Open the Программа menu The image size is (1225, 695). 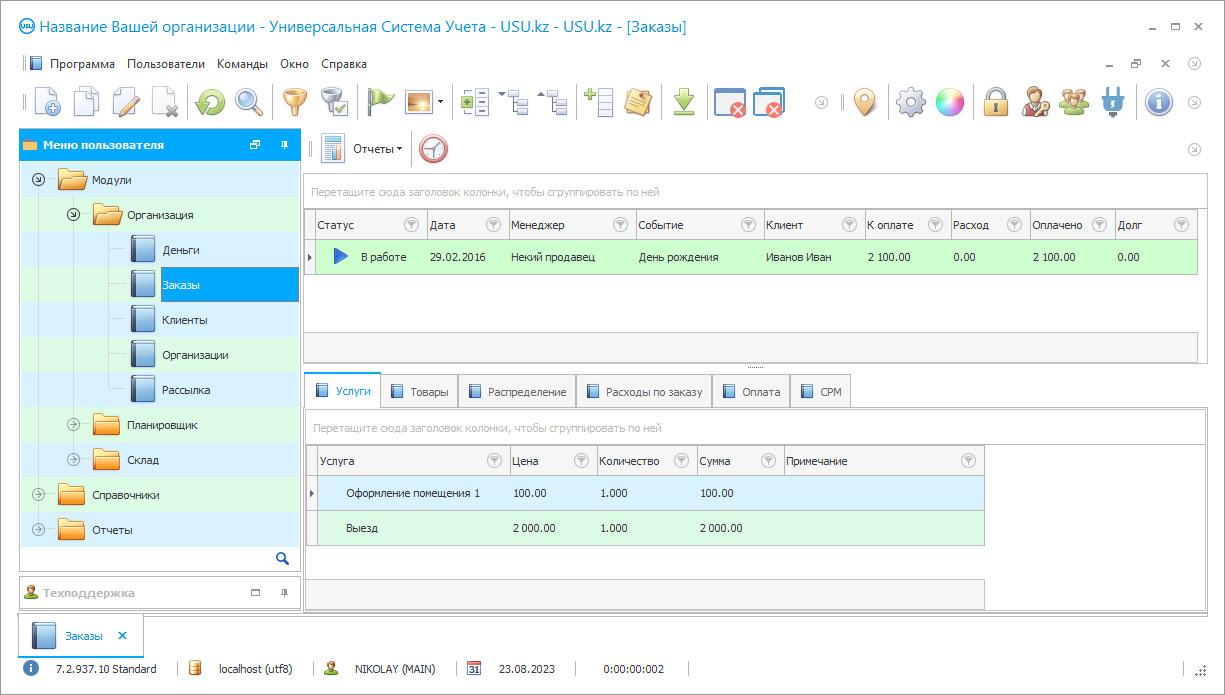click(82, 64)
